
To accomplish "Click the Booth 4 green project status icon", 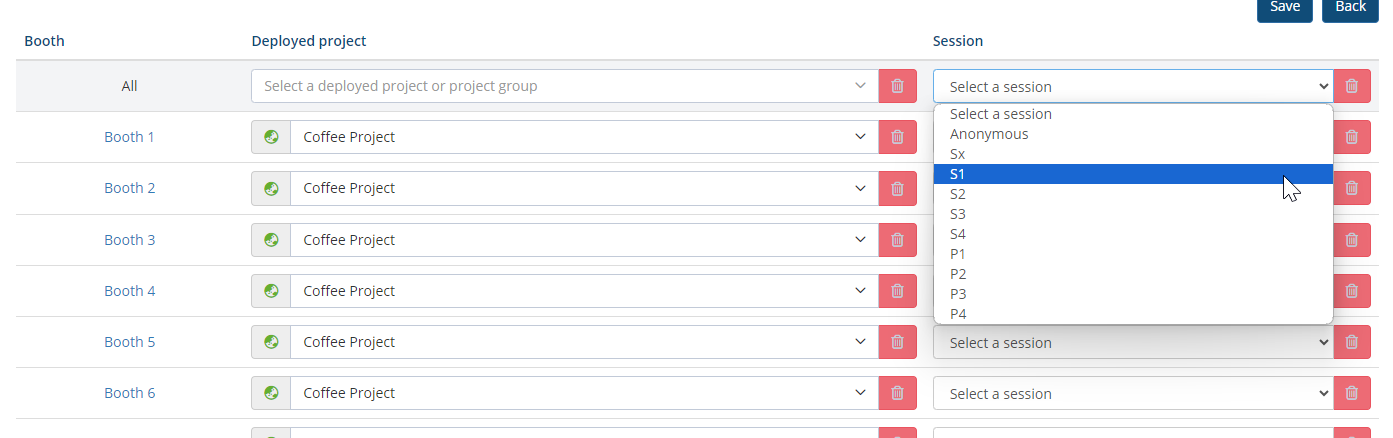I will 271,291.
